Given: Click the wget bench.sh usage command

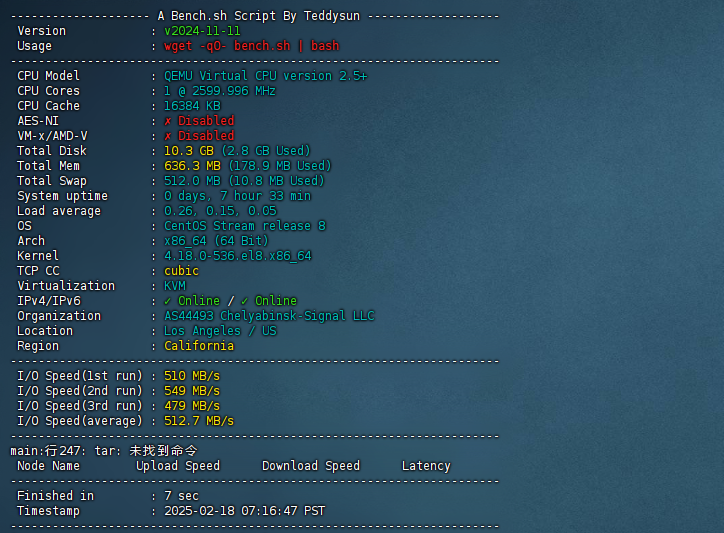Looking at the screenshot, I should [x=251, y=46].
